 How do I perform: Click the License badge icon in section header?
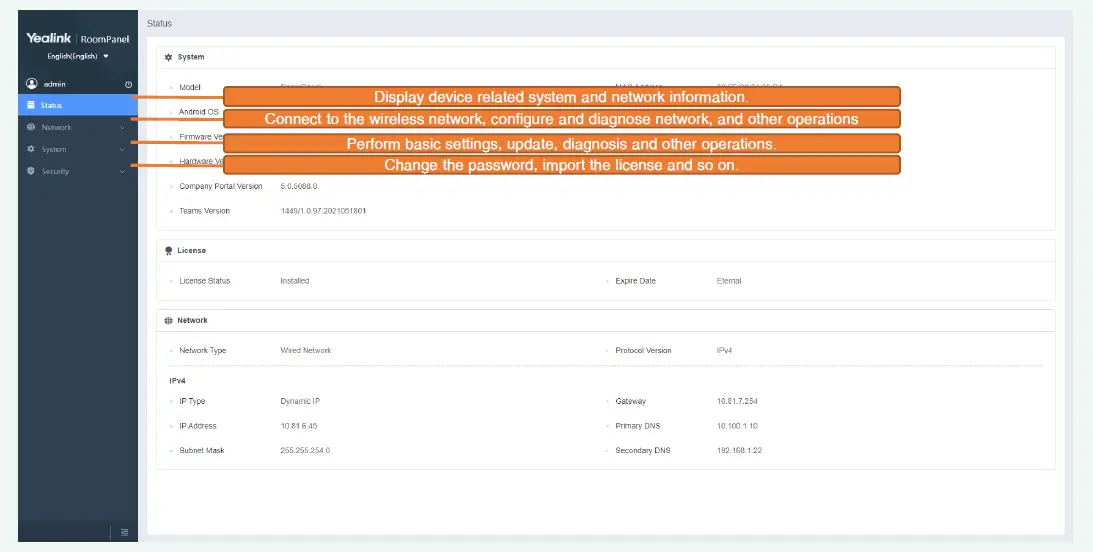click(168, 251)
